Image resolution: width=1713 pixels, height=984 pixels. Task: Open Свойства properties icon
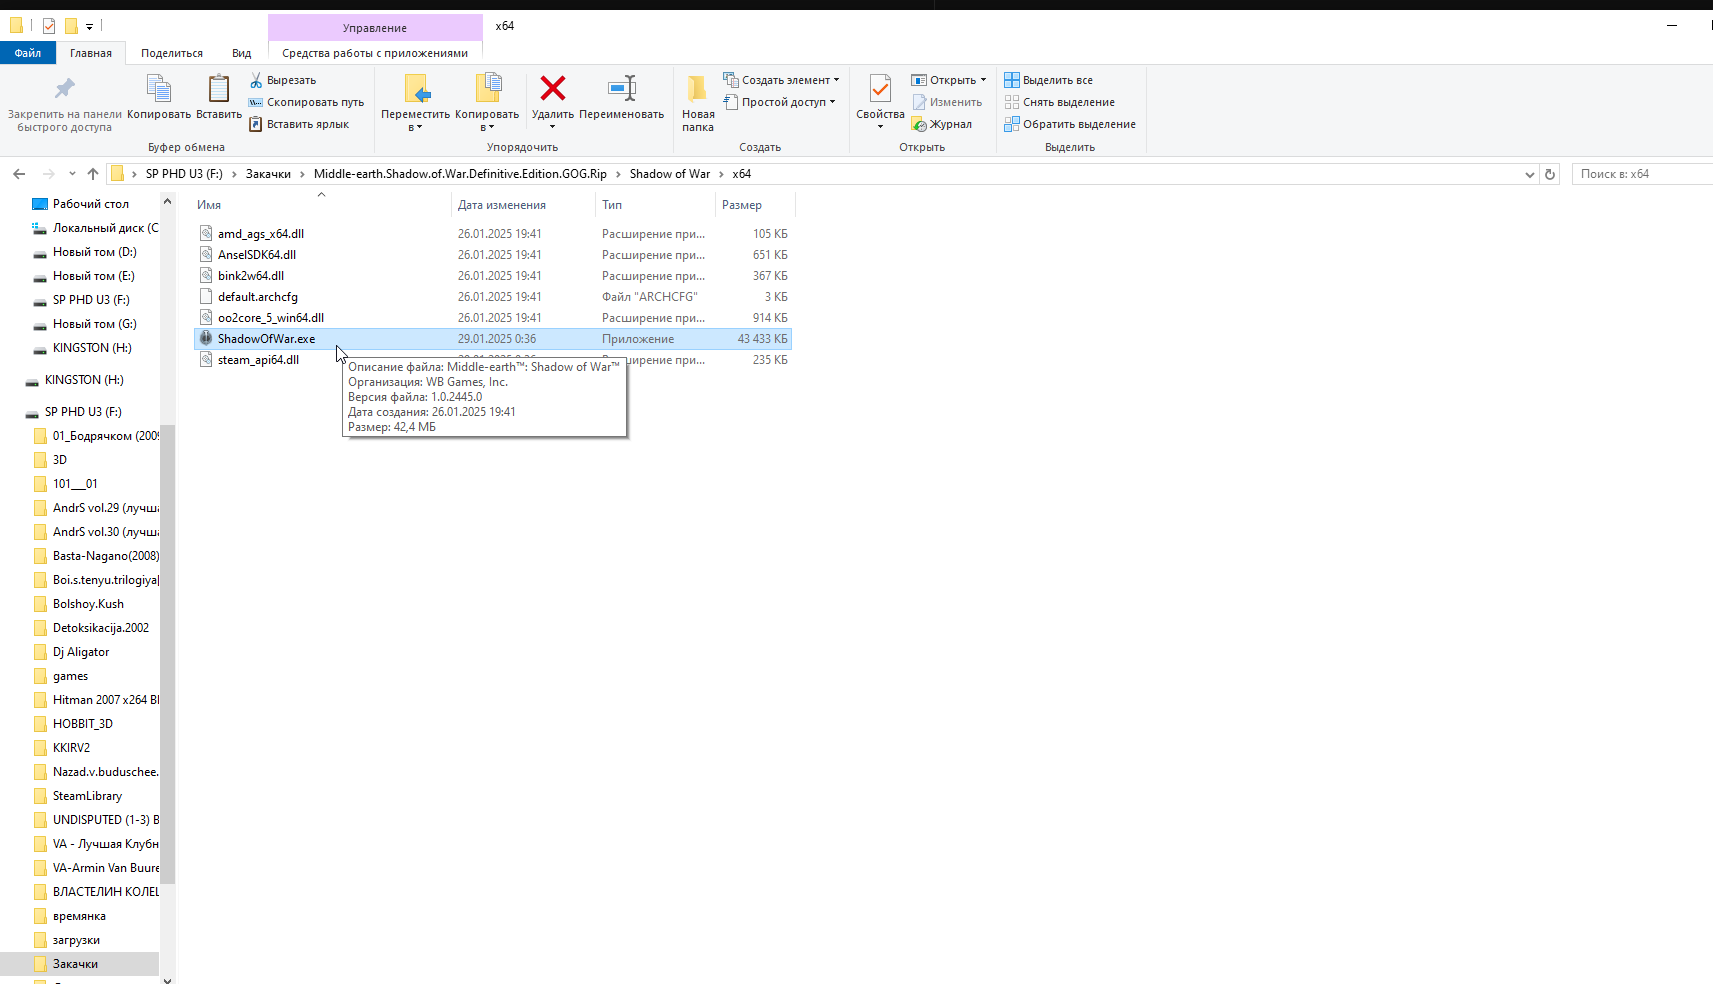pos(880,89)
